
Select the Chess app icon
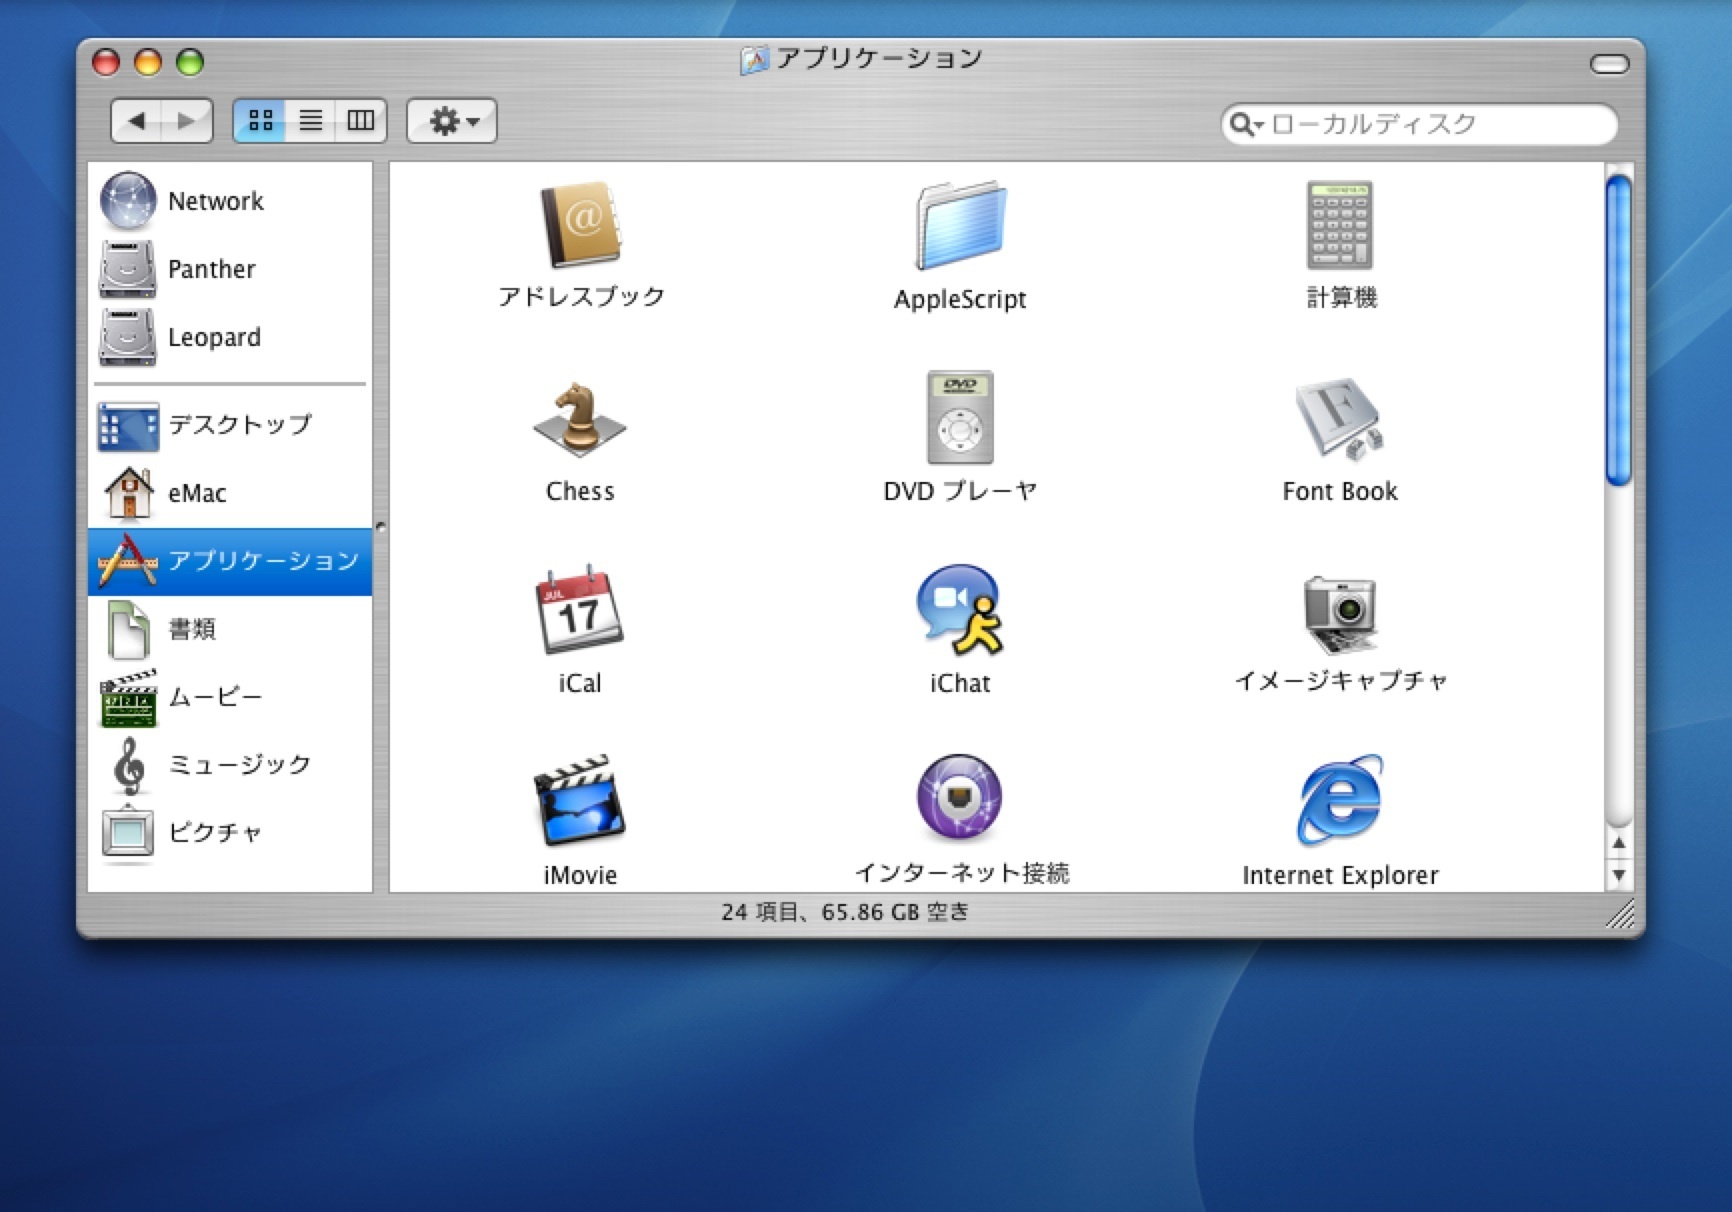click(579, 418)
